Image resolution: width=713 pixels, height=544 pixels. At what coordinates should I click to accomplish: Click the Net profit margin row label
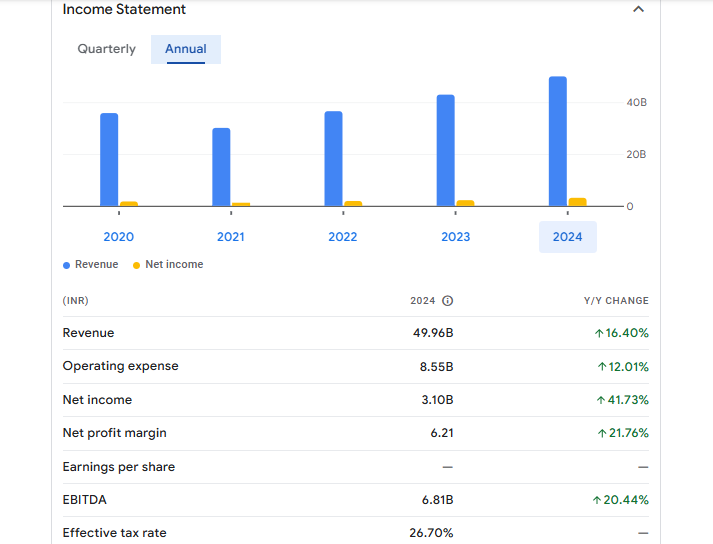click(115, 433)
